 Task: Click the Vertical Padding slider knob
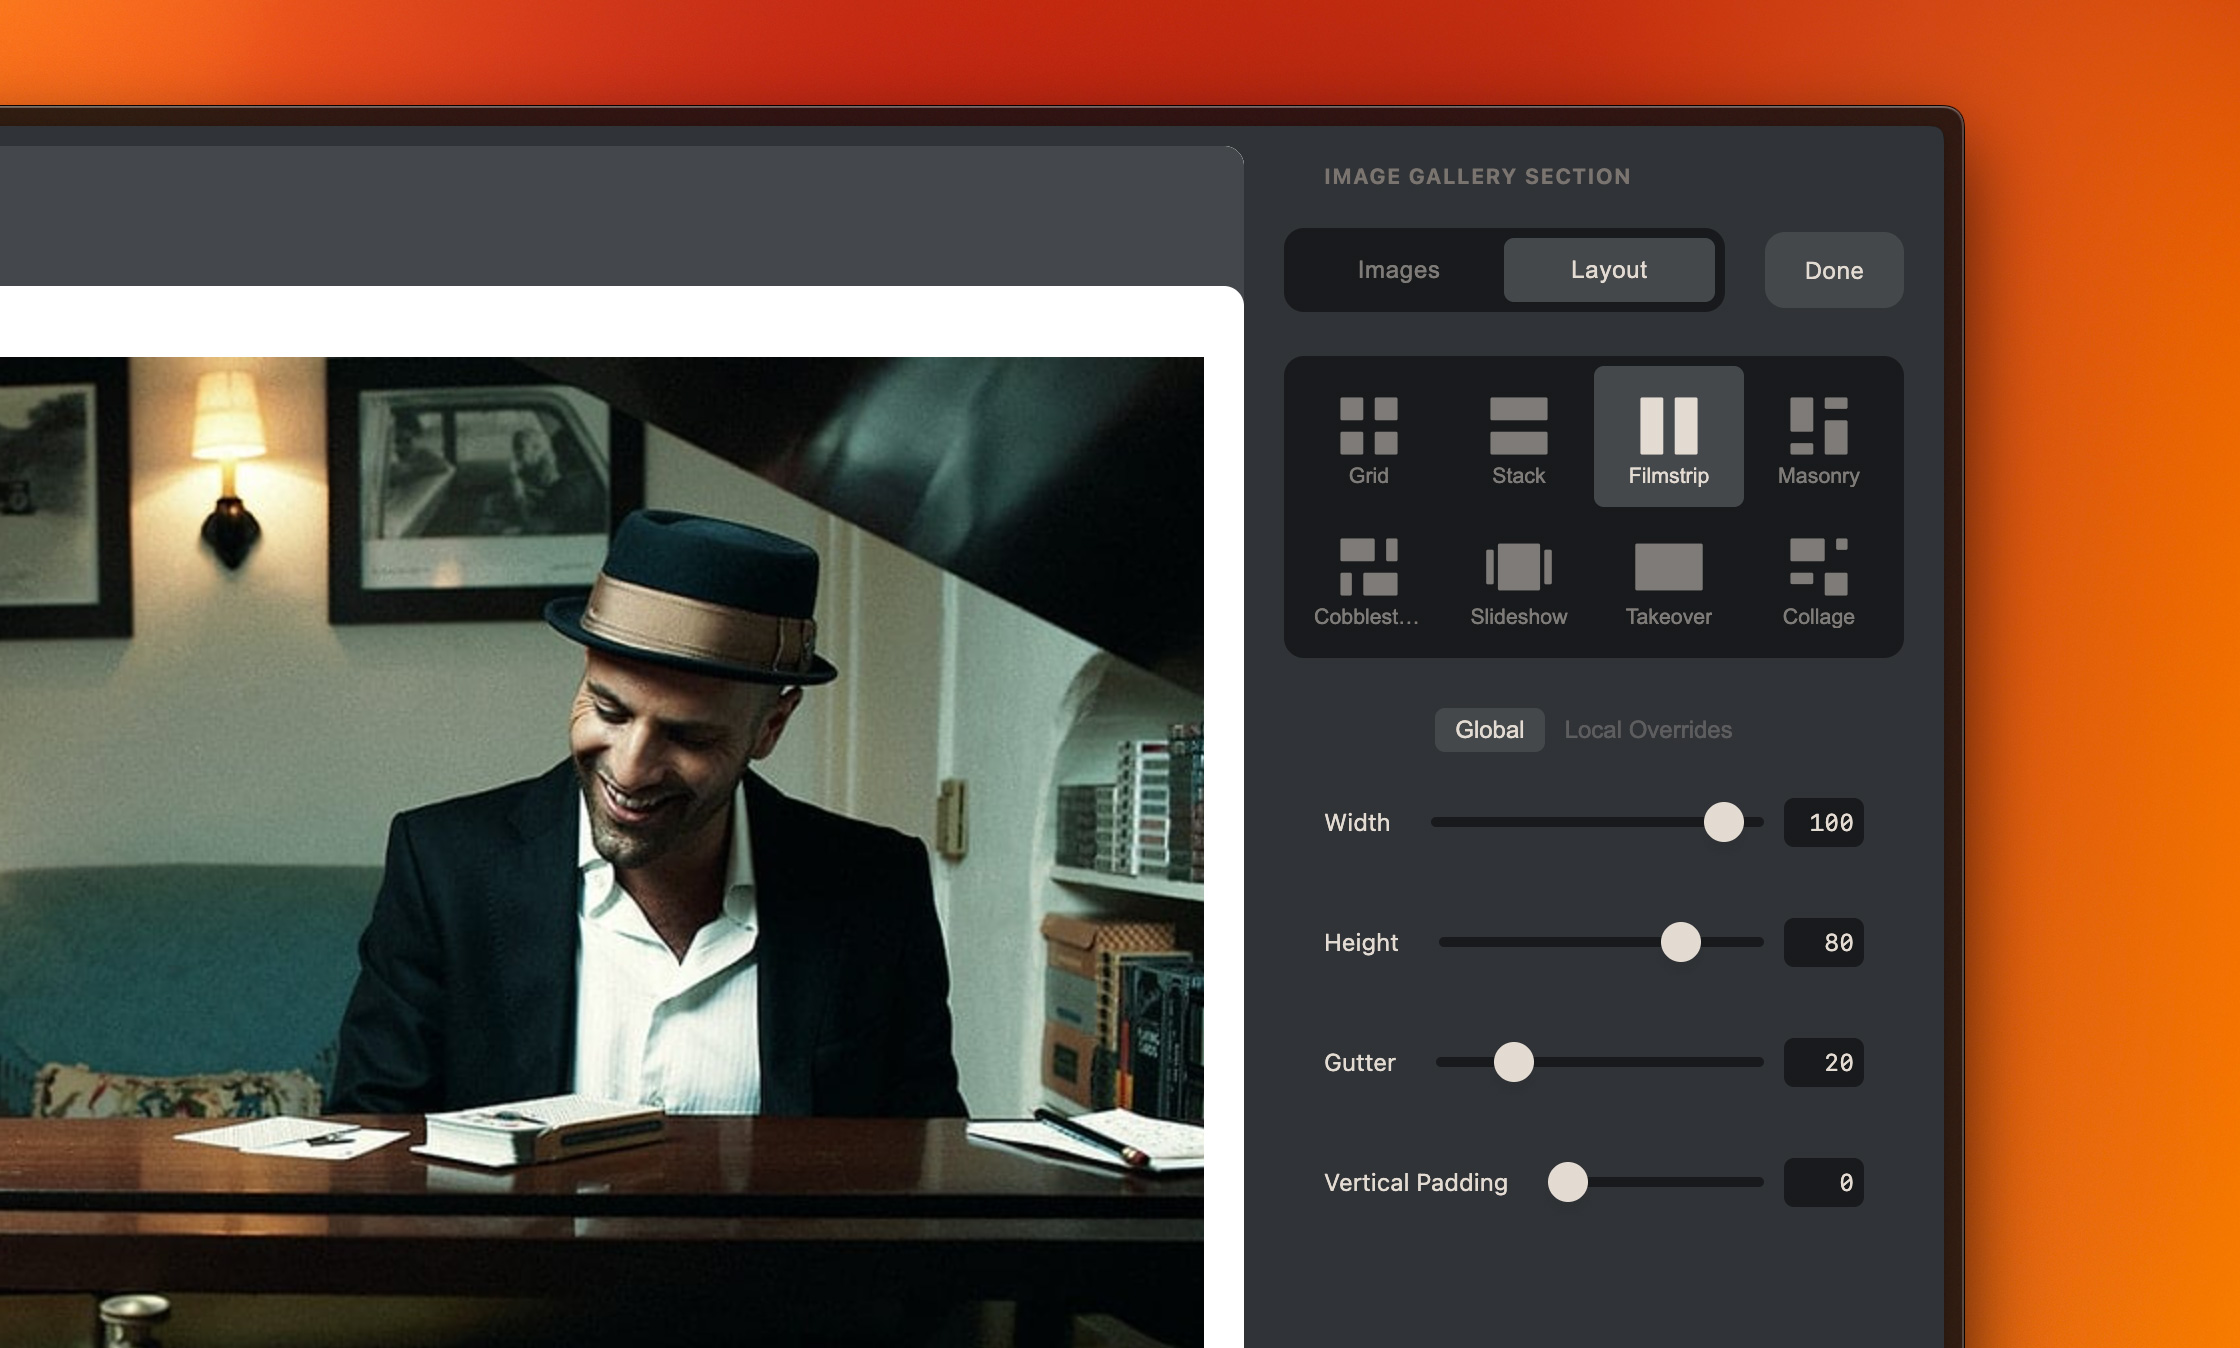1567,1182
